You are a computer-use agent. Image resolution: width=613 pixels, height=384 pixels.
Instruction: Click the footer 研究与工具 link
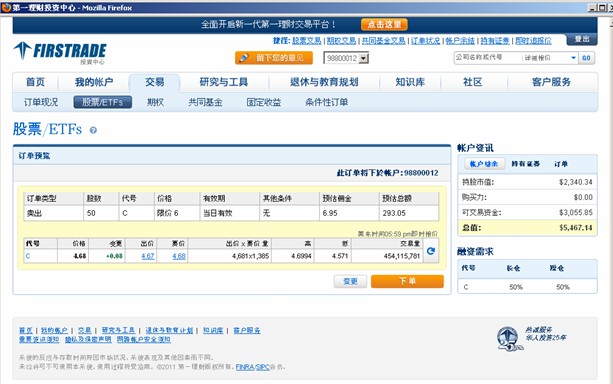(118, 330)
